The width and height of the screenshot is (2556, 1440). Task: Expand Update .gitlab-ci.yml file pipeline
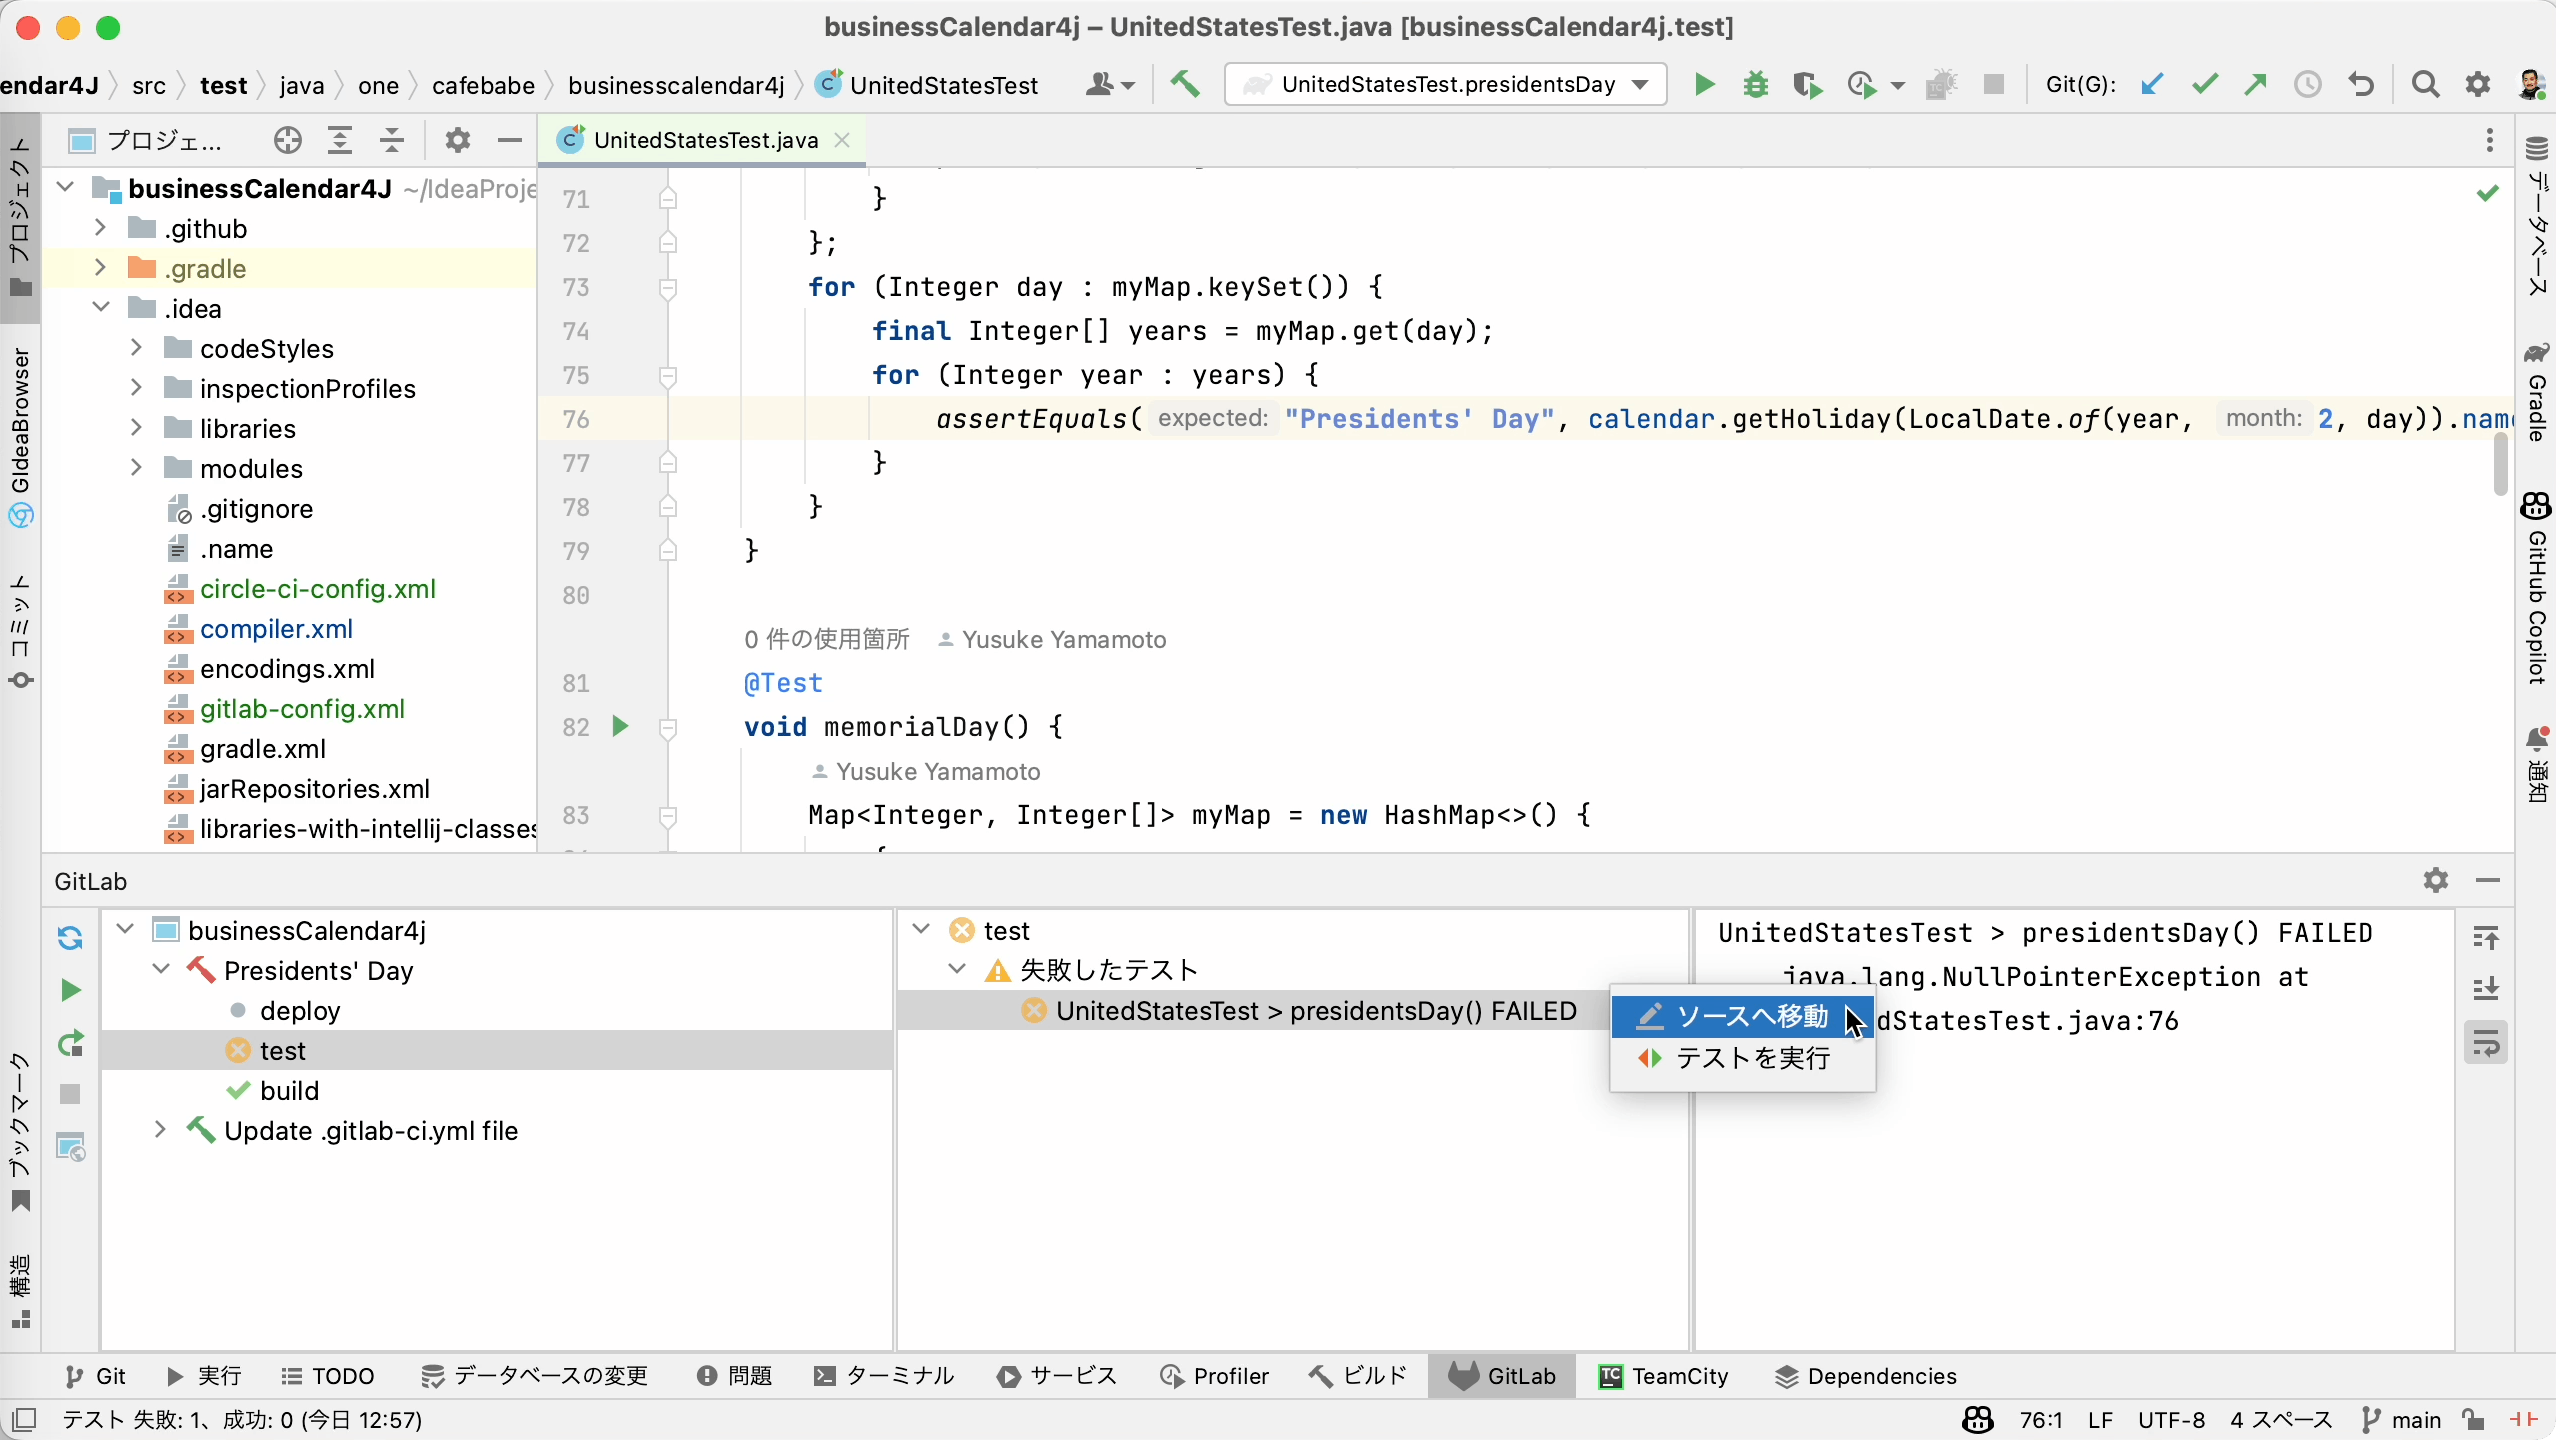161,1130
